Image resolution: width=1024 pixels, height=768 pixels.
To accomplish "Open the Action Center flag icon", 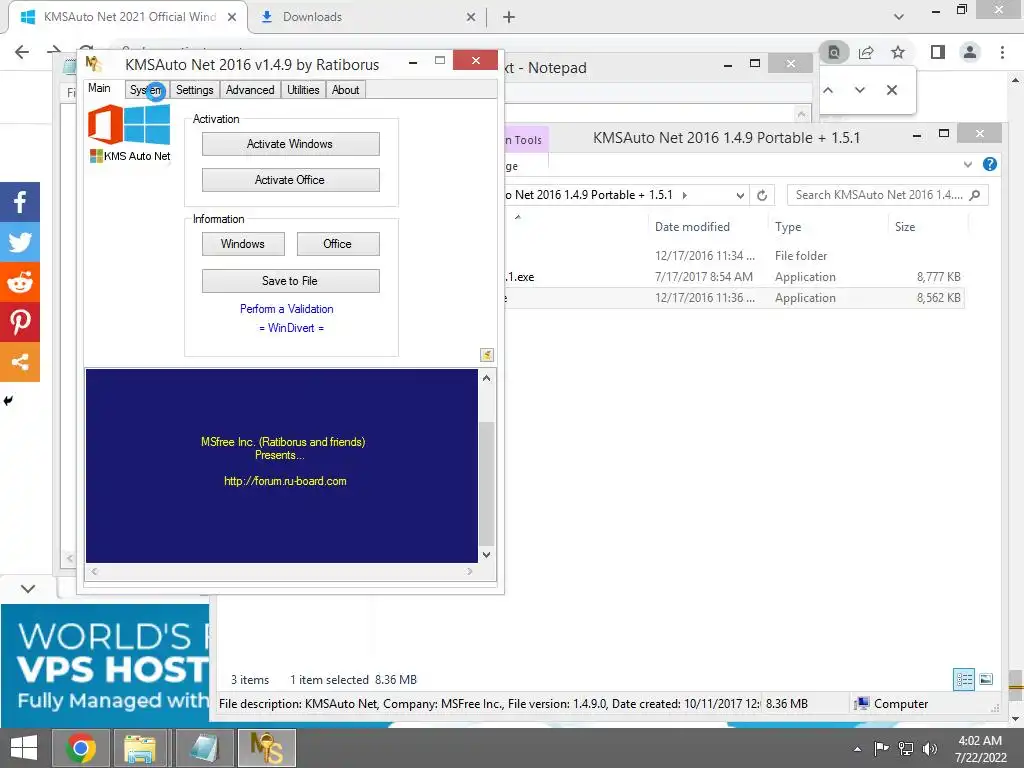I will click(x=882, y=749).
